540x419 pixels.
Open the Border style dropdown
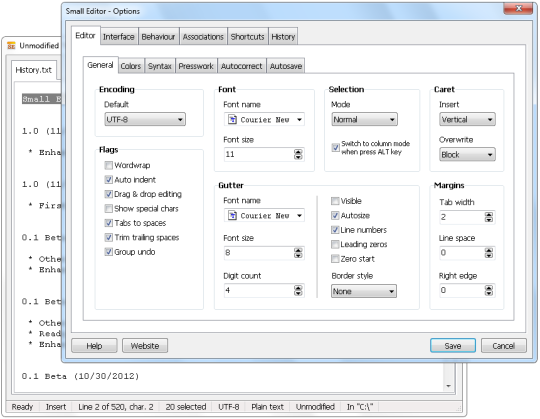tap(364, 291)
